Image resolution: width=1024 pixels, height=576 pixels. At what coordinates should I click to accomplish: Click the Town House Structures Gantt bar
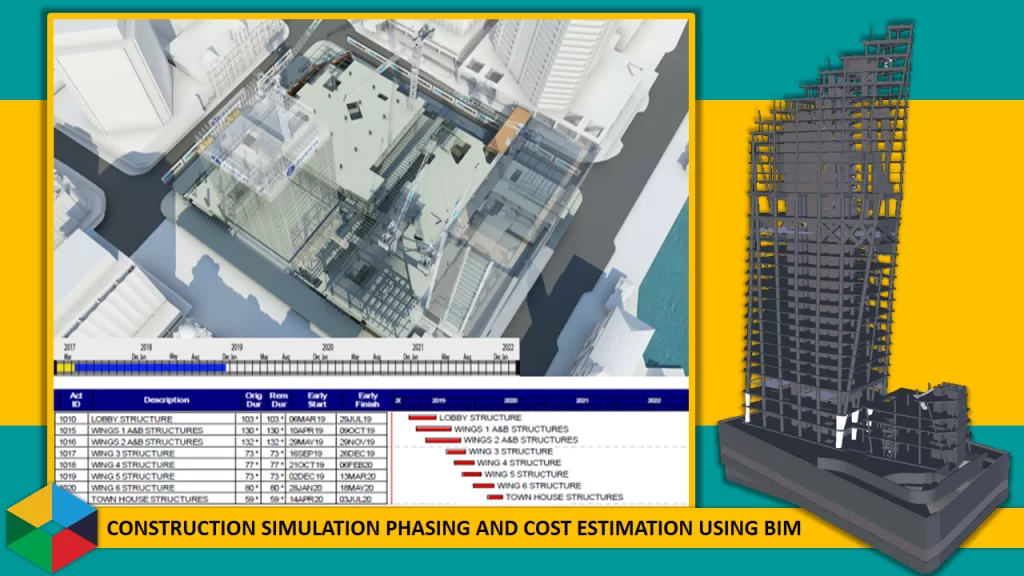pos(494,497)
